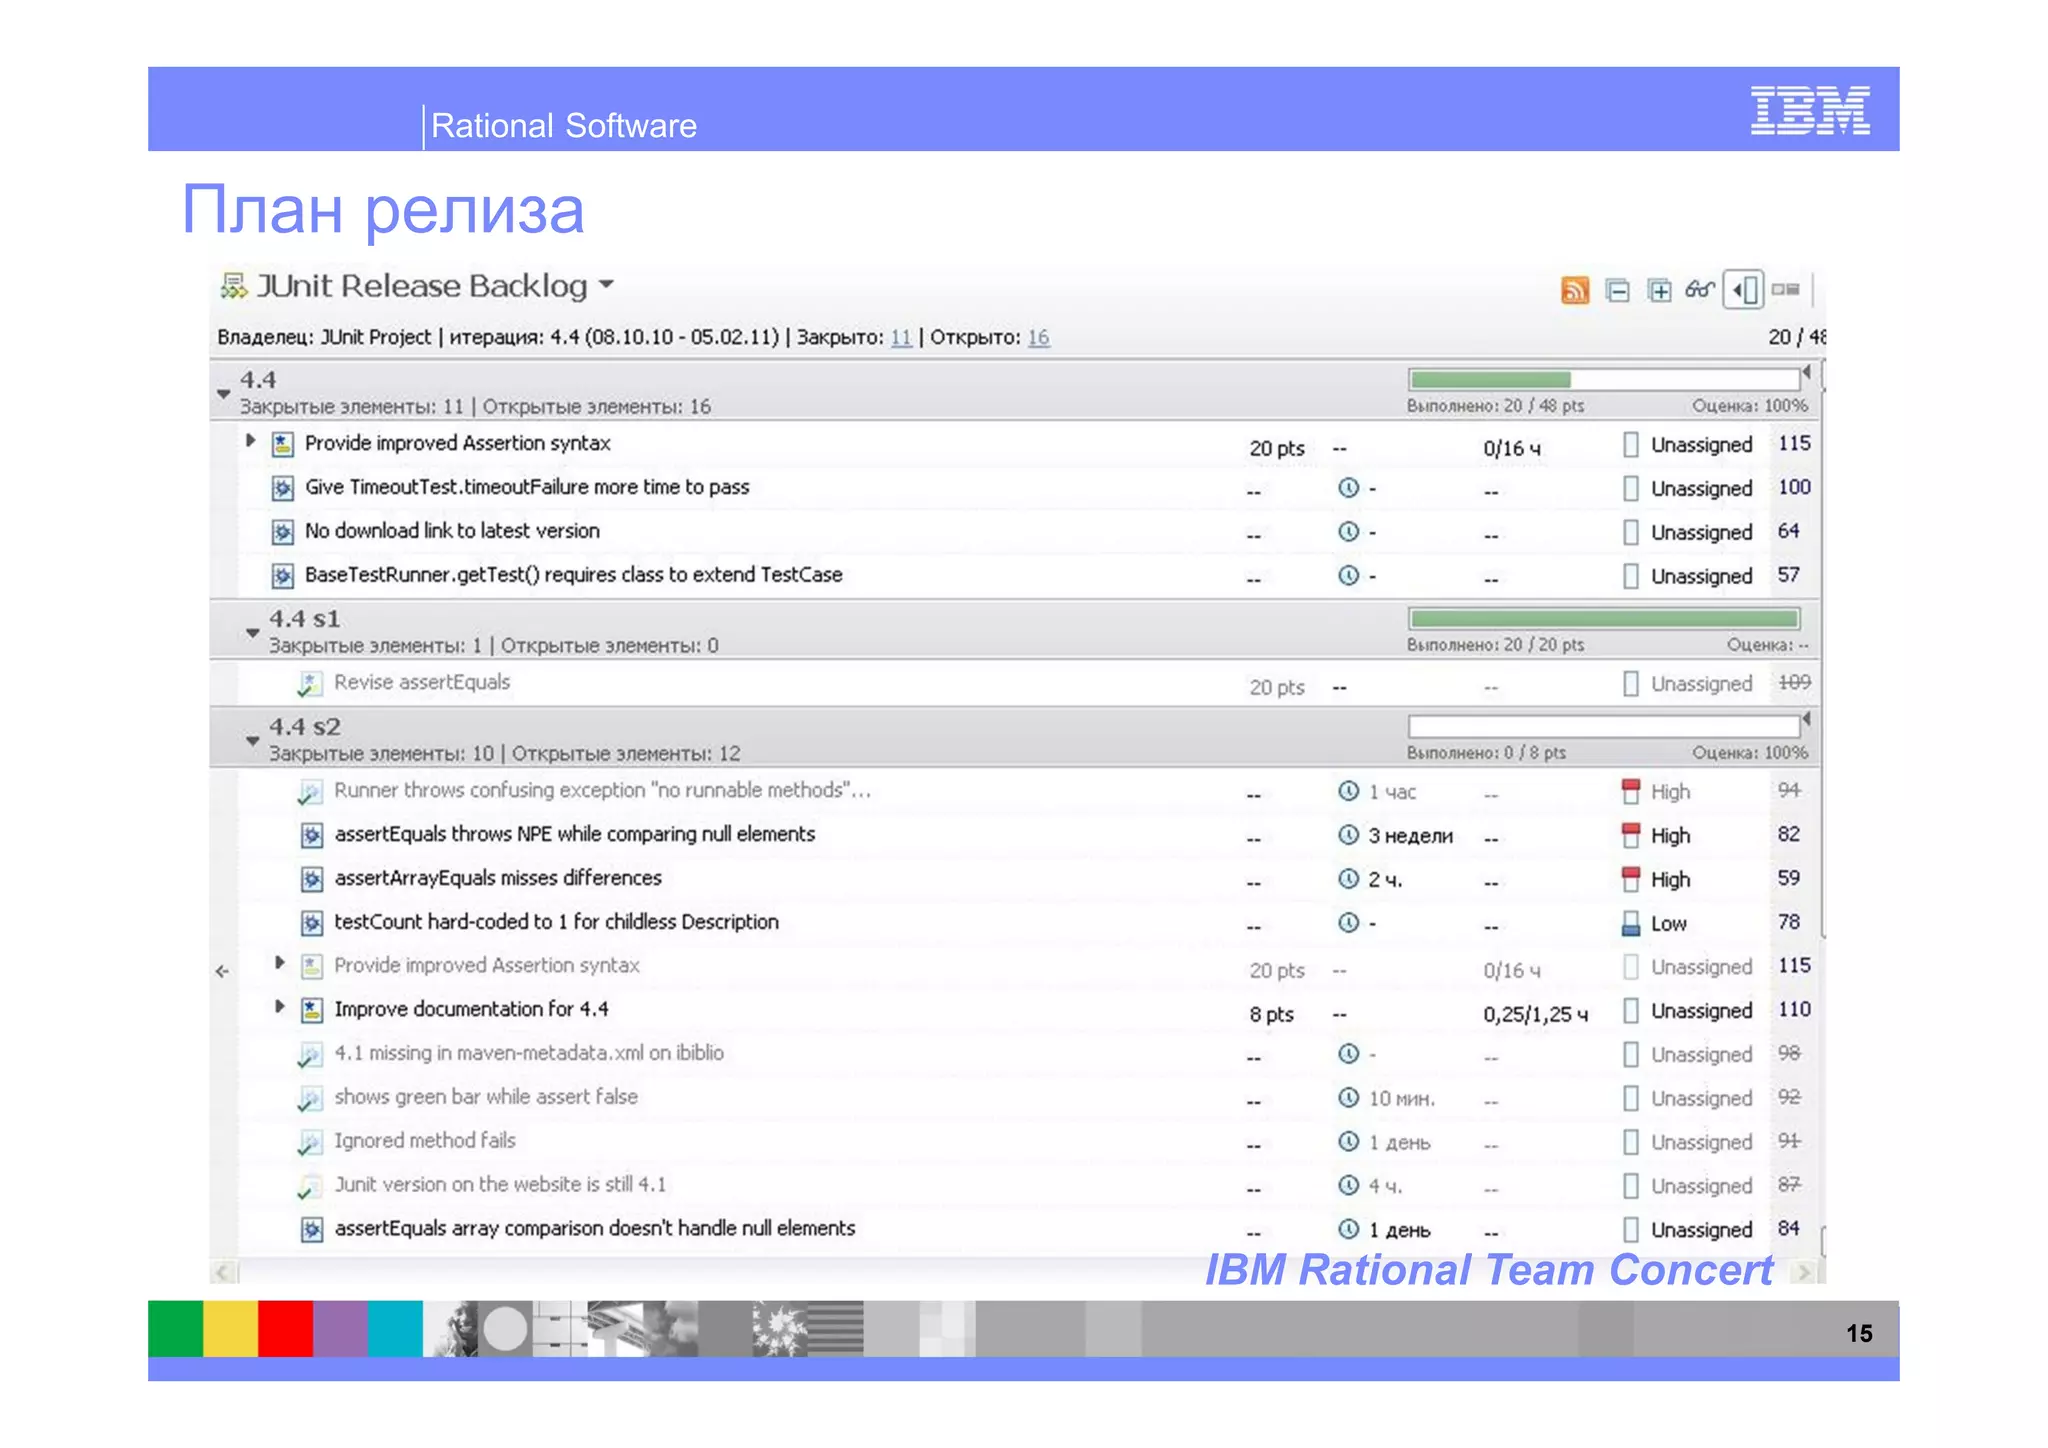2048x1448 pixels.
Task: Click the 4.4 s2 empty progress bar
Action: [x=1604, y=726]
